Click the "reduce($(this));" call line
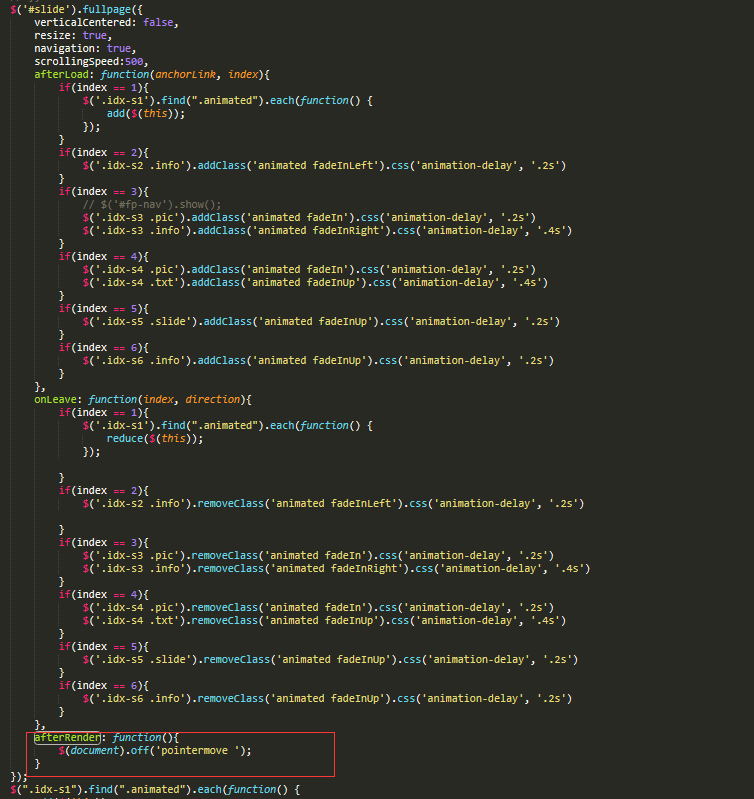The image size is (754, 799). click(x=155, y=439)
